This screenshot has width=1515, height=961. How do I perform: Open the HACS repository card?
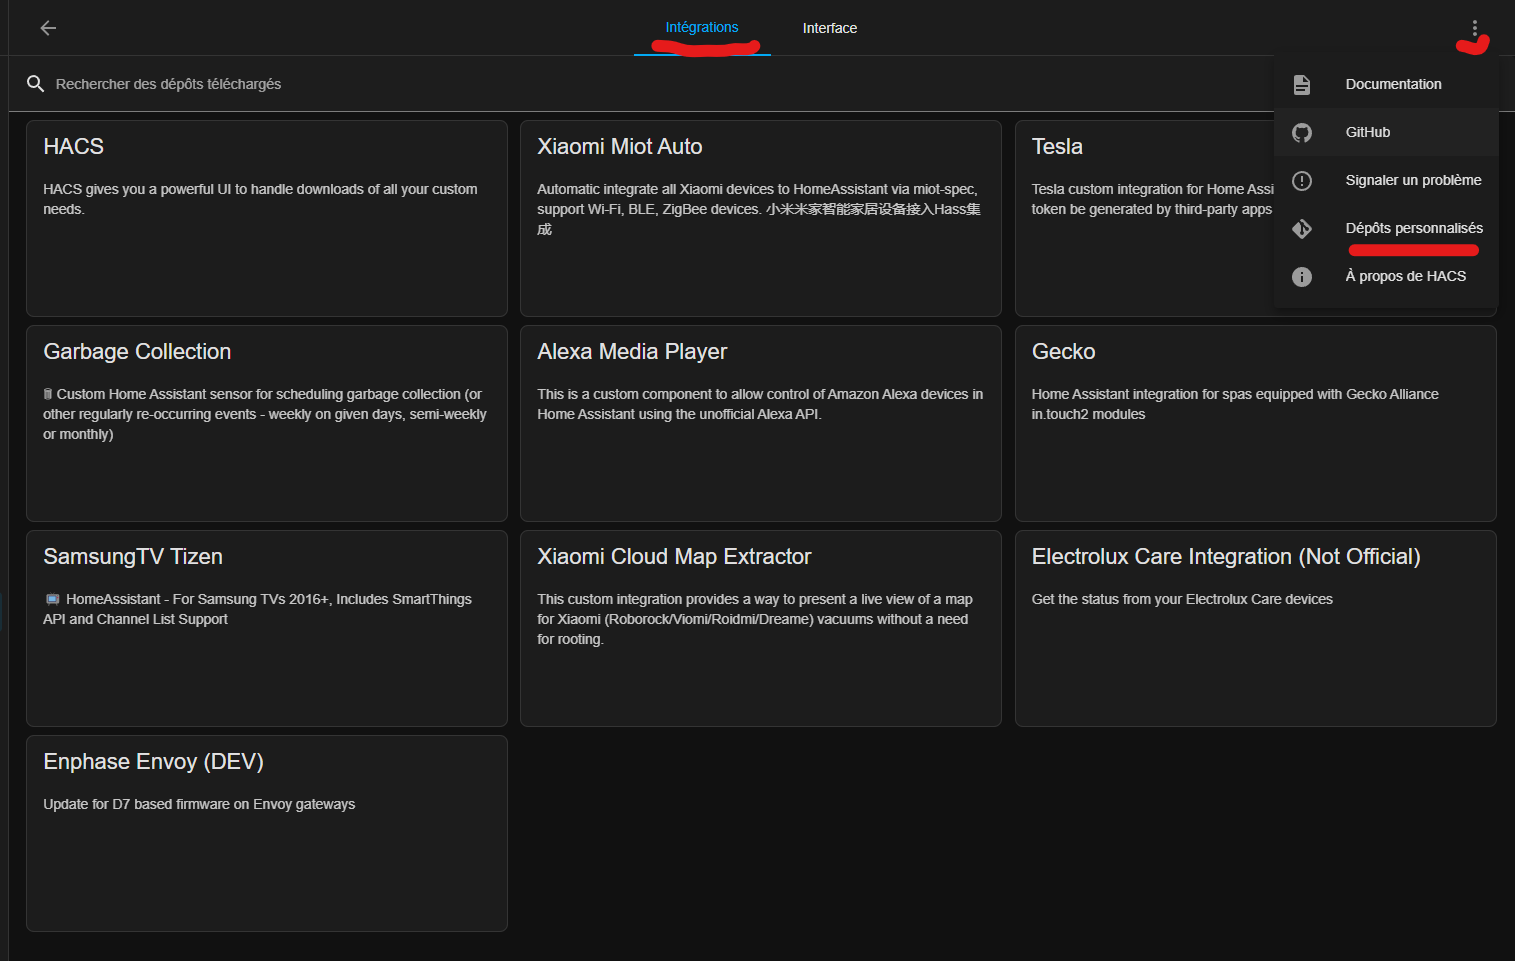267,218
